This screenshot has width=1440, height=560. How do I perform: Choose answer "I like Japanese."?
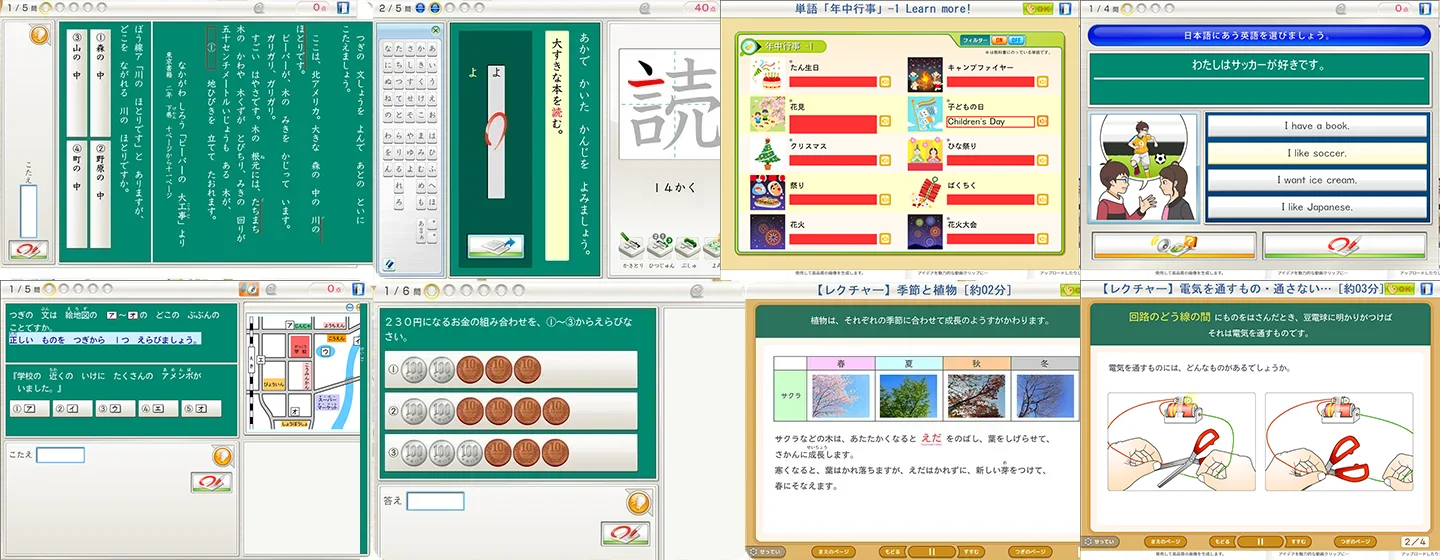tap(1317, 207)
